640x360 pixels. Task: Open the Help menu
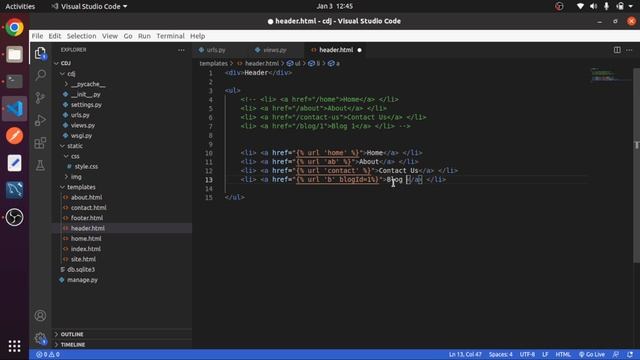198,36
